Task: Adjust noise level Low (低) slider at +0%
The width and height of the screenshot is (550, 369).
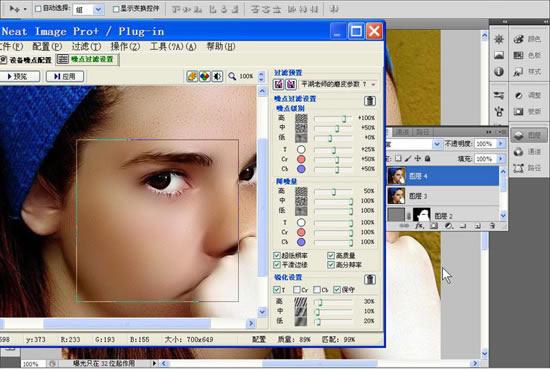Action: coord(330,138)
